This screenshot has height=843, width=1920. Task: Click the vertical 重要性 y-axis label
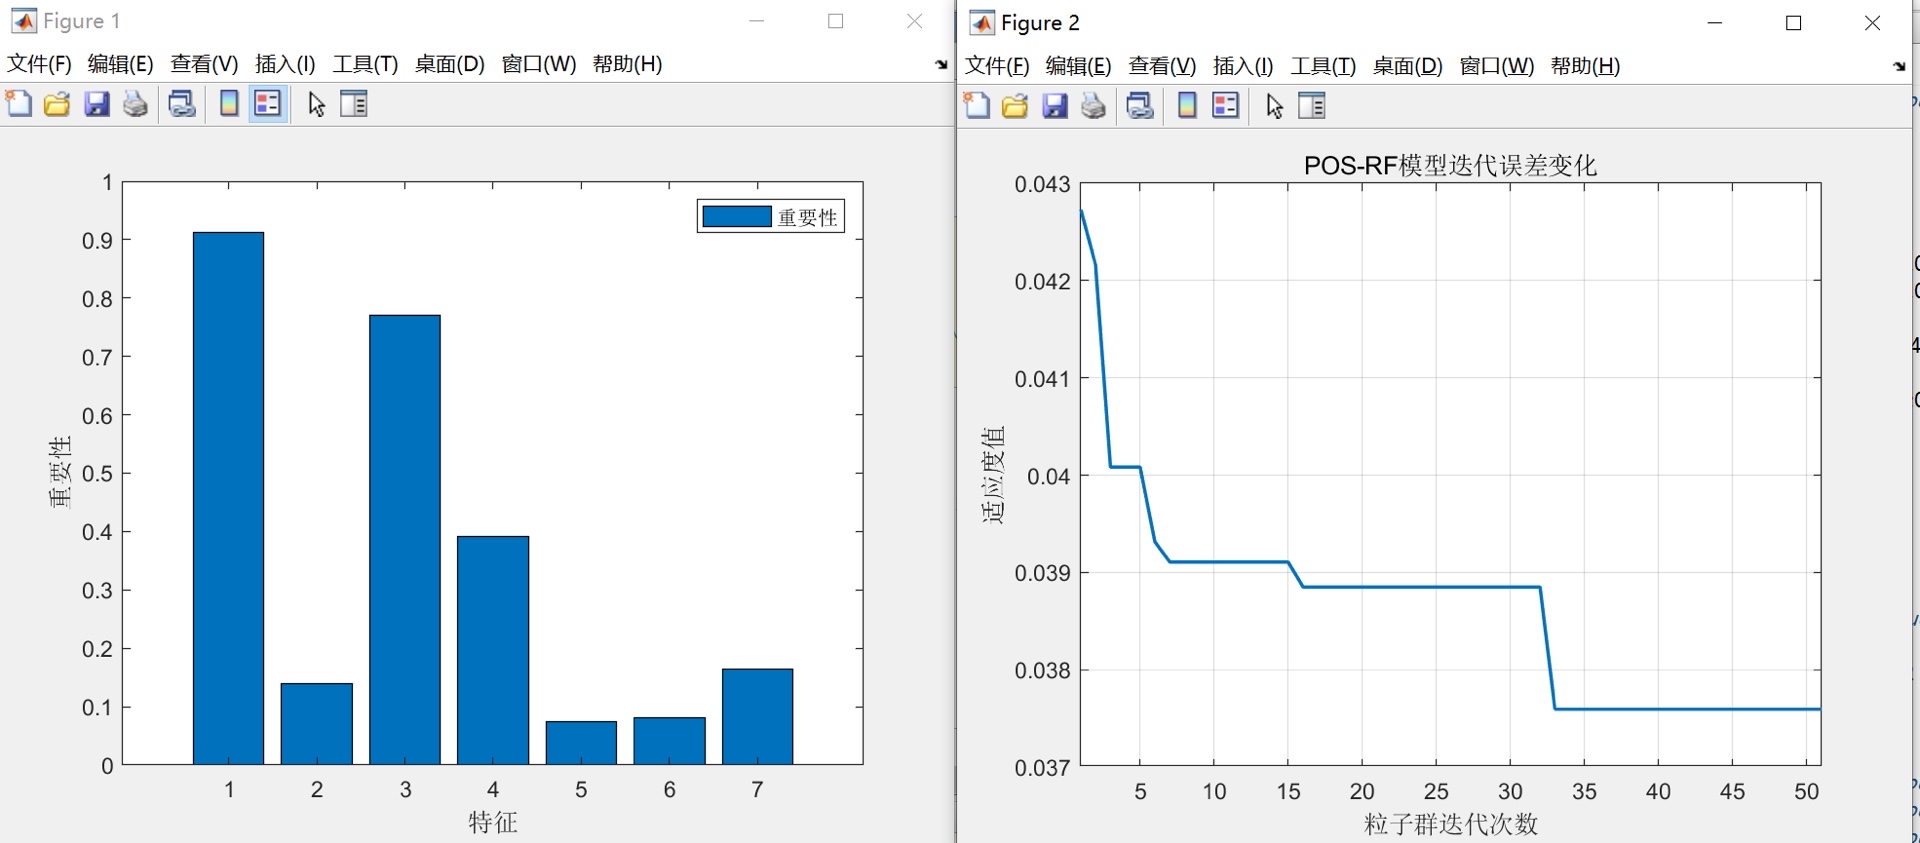pos(60,473)
